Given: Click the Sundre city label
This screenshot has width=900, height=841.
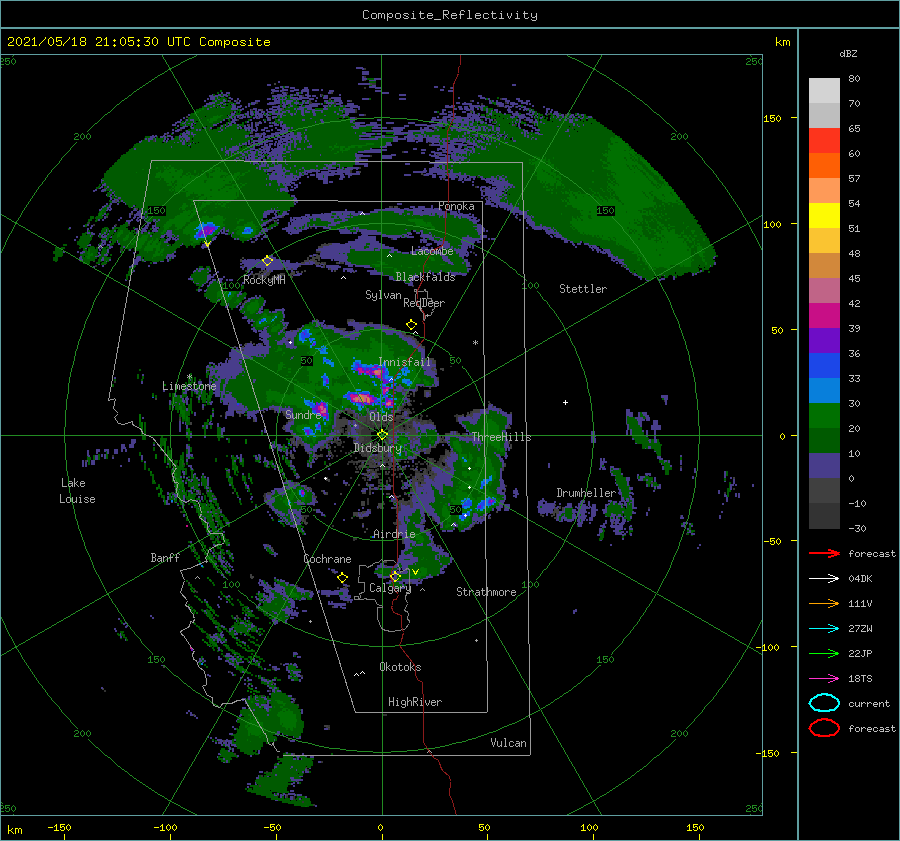Looking at the screenshot, I should coord(303,414).
